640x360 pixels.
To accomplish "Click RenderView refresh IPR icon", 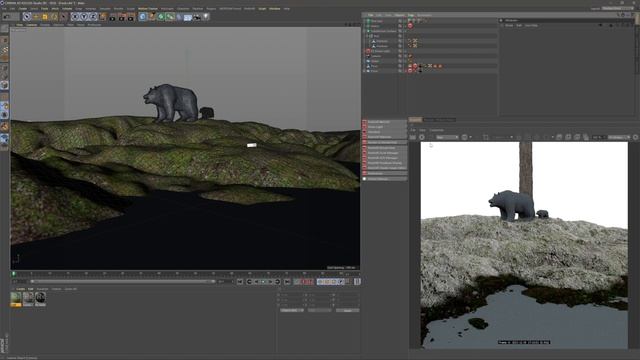I will tap(422, 137).
